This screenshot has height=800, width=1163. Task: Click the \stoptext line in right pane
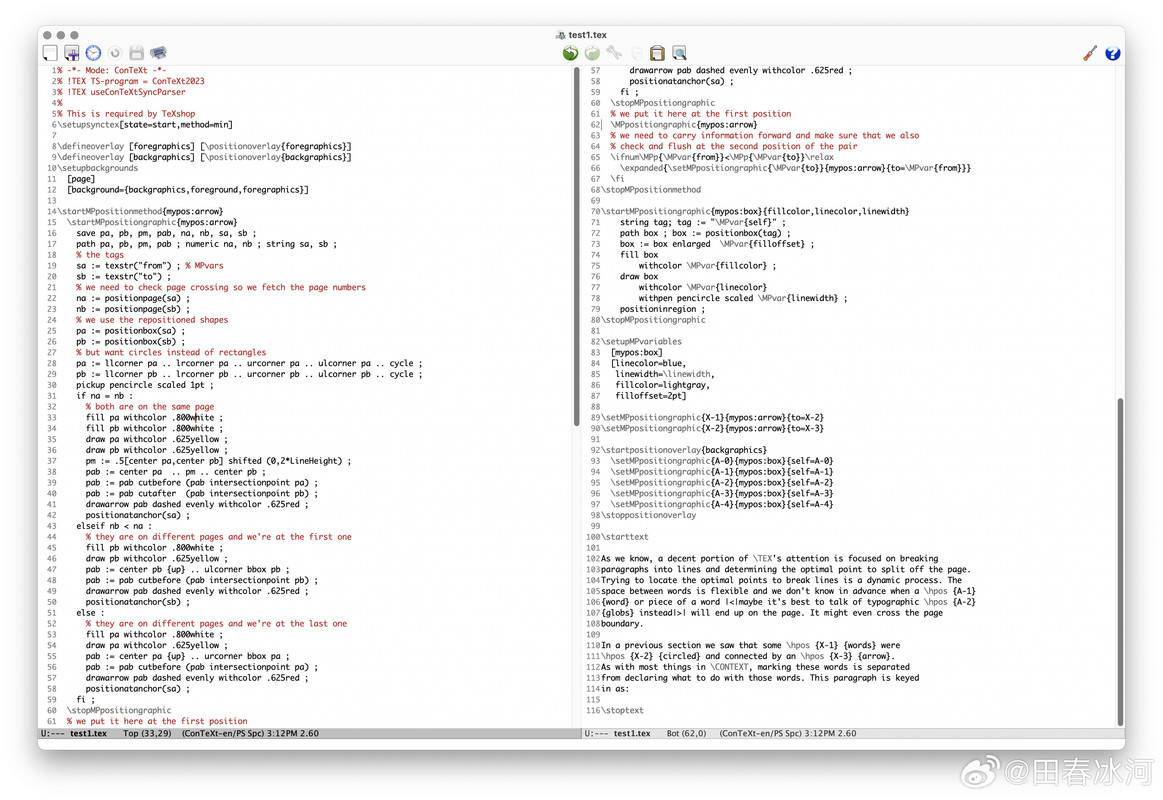[622, 710]
